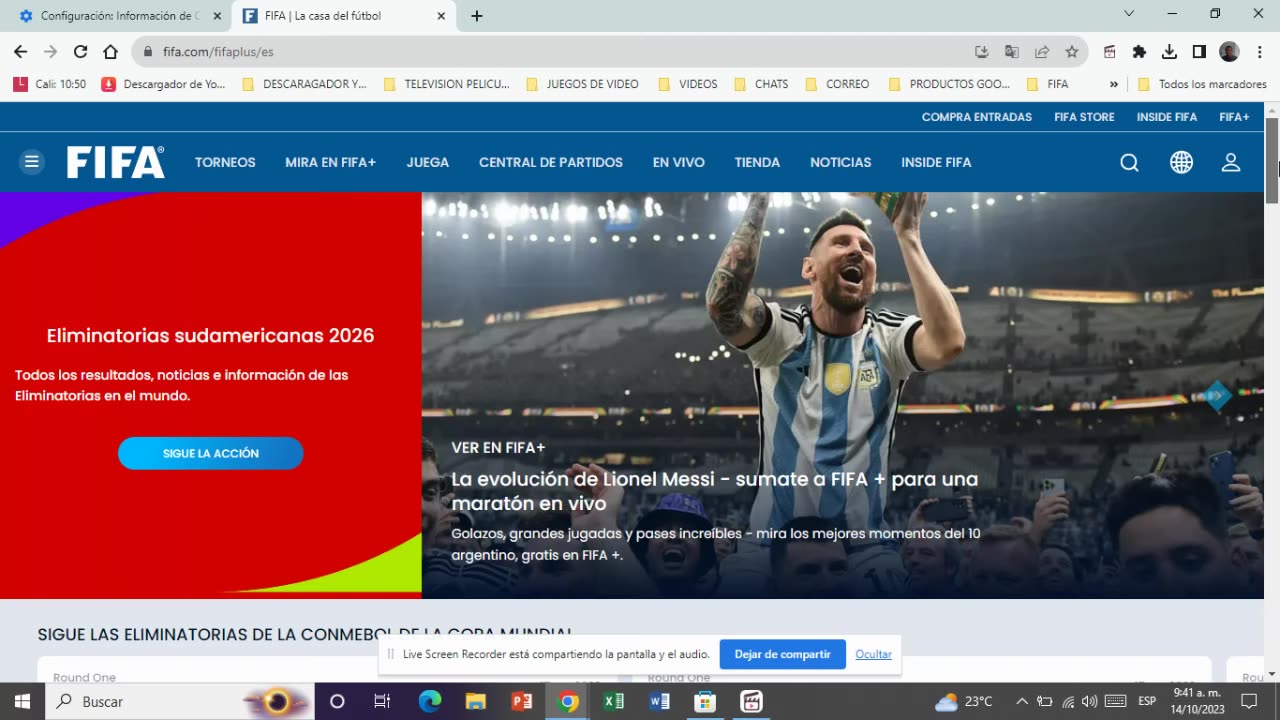This screenshot has height=720, width=1280.
Task: Click the Ocultar link
Action: [873, 654]
